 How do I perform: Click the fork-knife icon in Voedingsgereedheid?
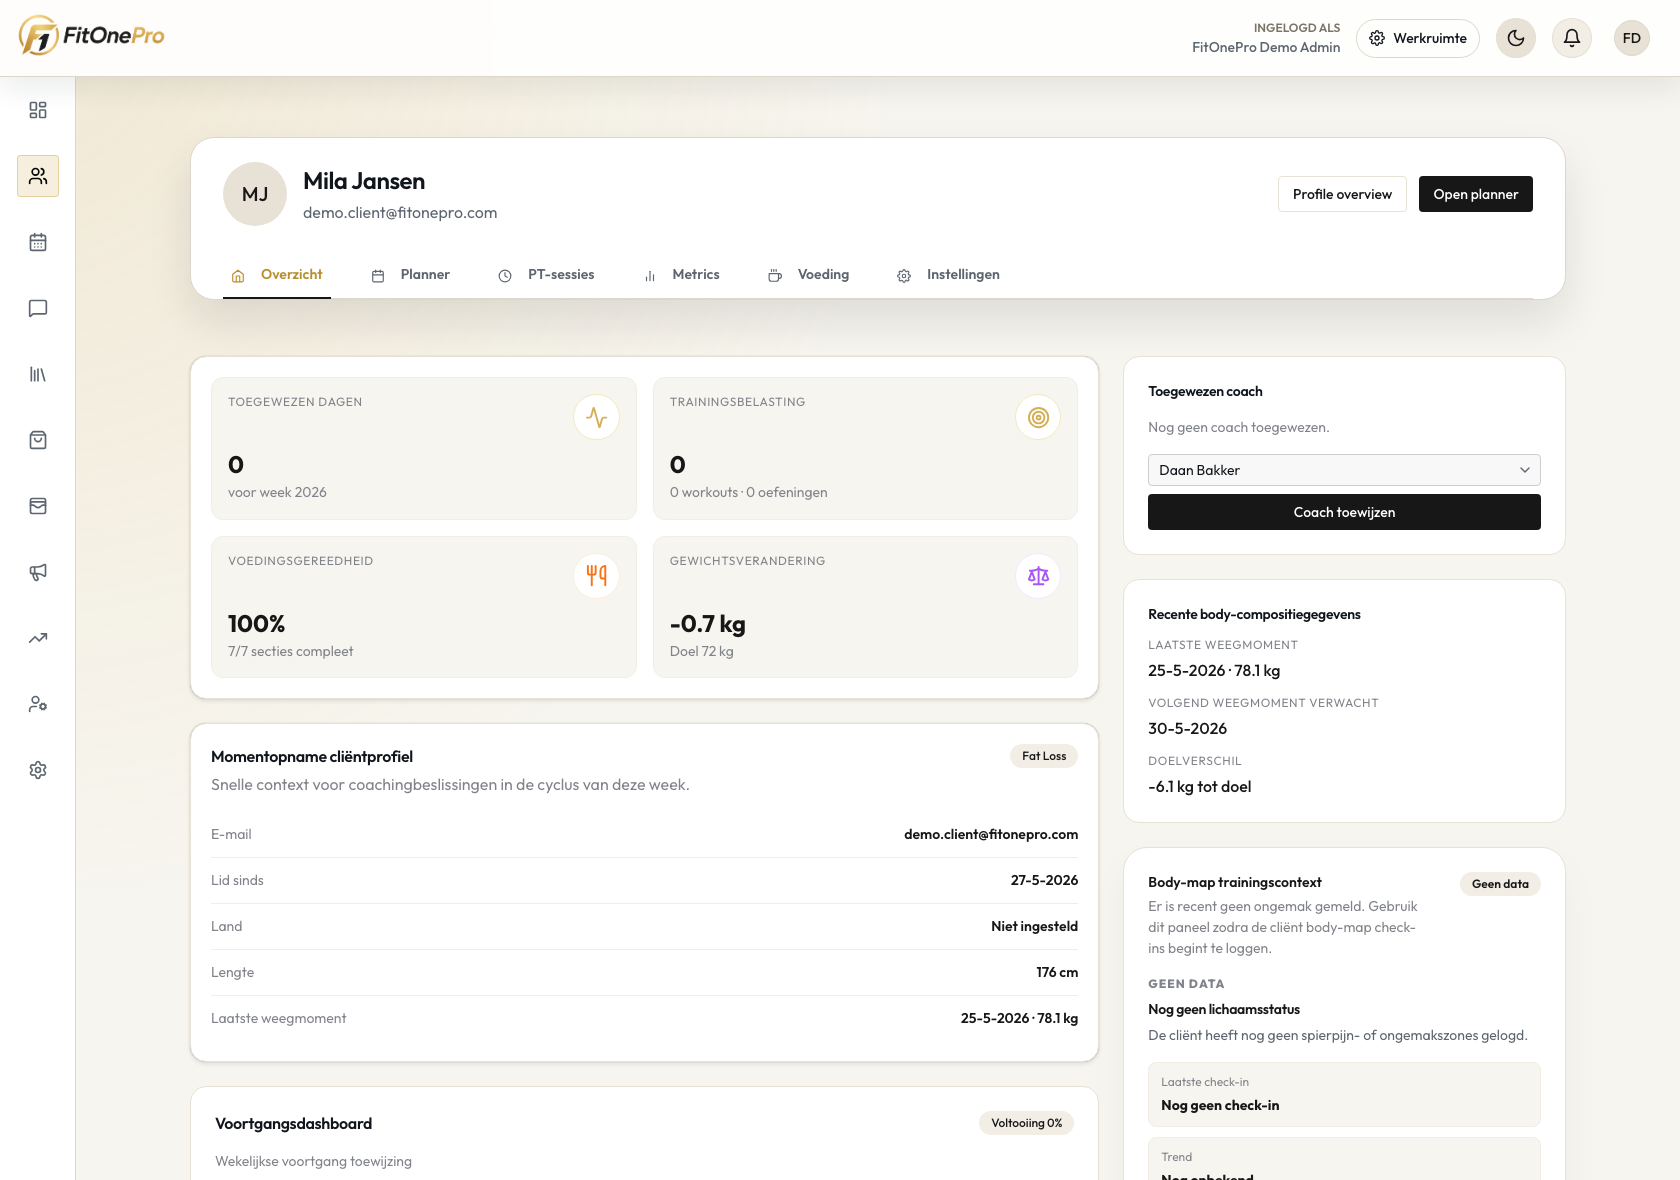tap(597, 576)
